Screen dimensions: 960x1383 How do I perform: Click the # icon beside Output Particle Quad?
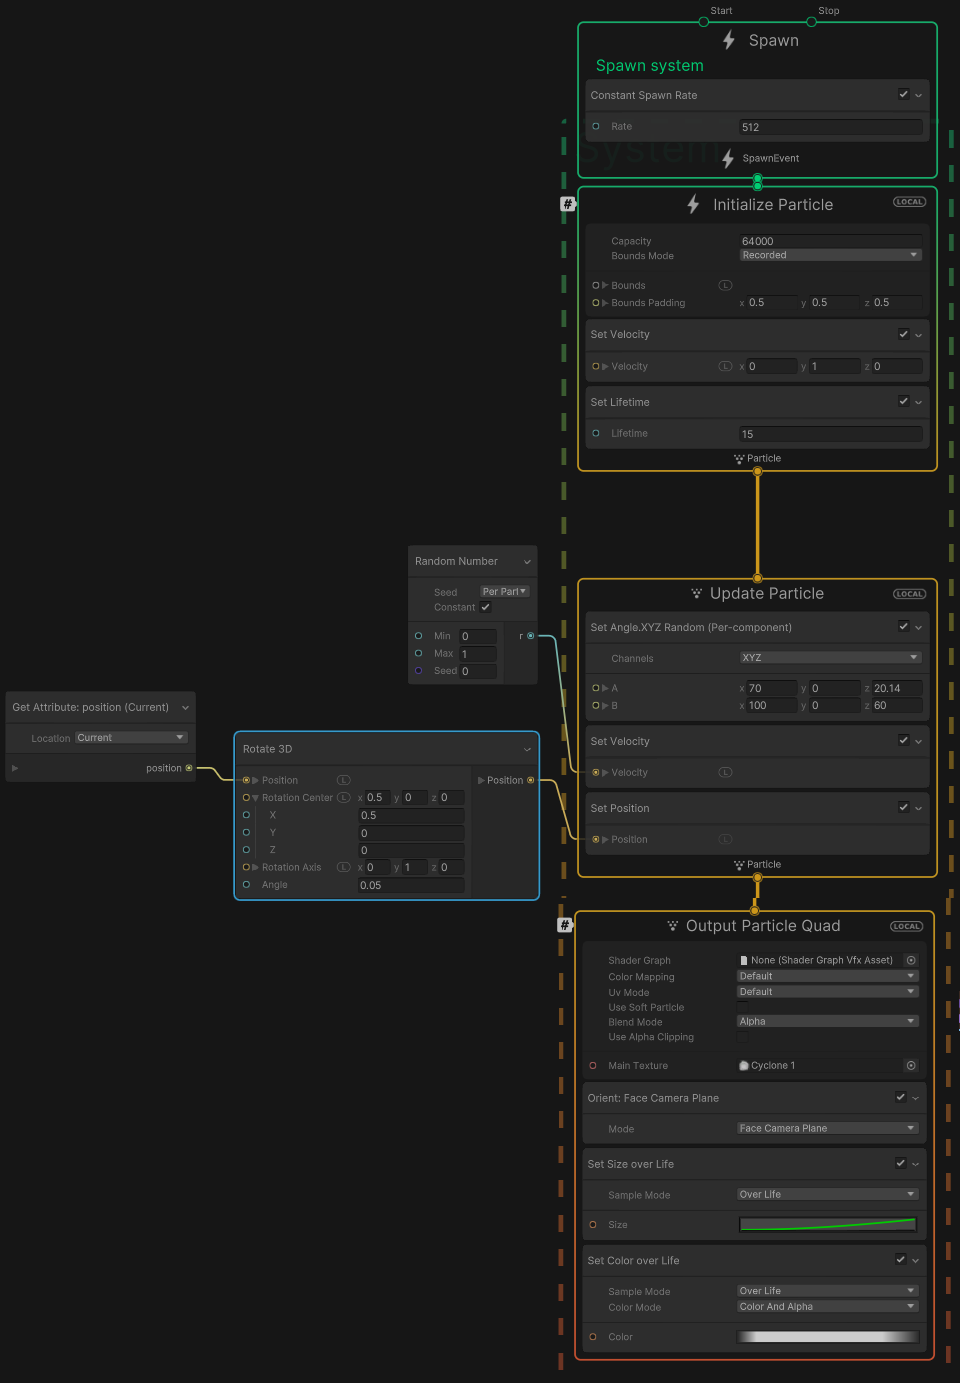click(x=565, y=925)
